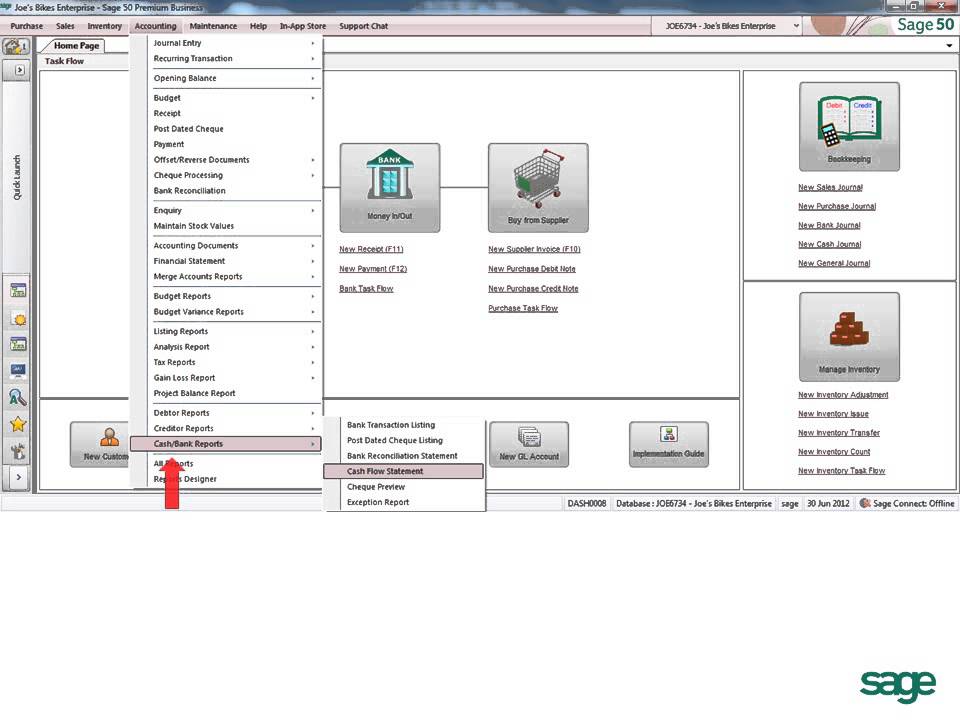960x720 pixels.
Task: Select Bank Reconciliation Statement
Action: (403, 456)
